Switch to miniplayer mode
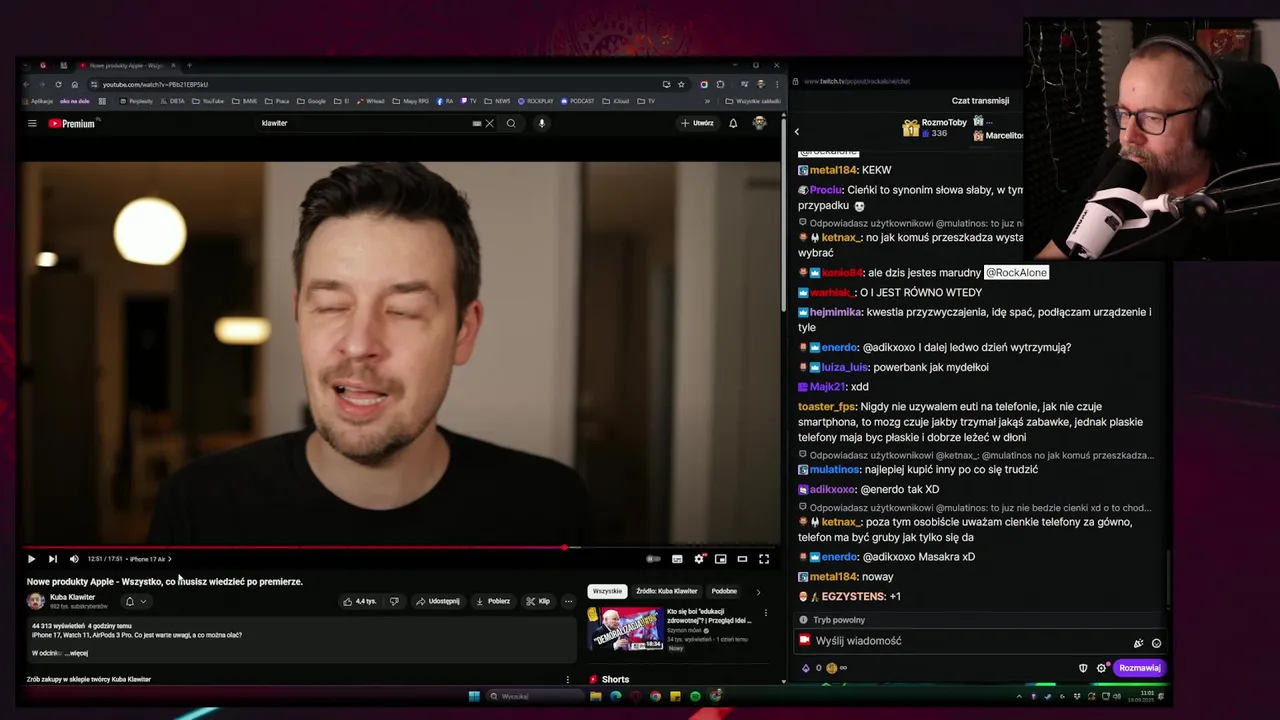 tap(720, 559)
